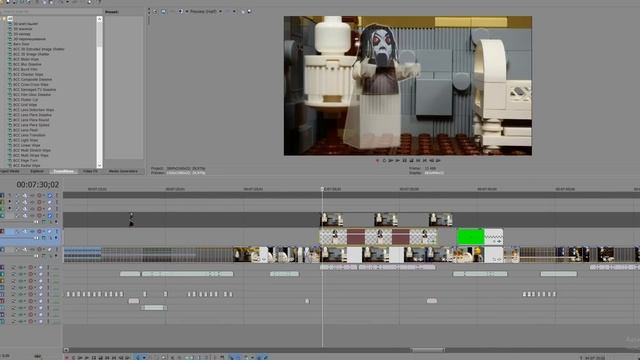Mute the second video track

[49, 202]
